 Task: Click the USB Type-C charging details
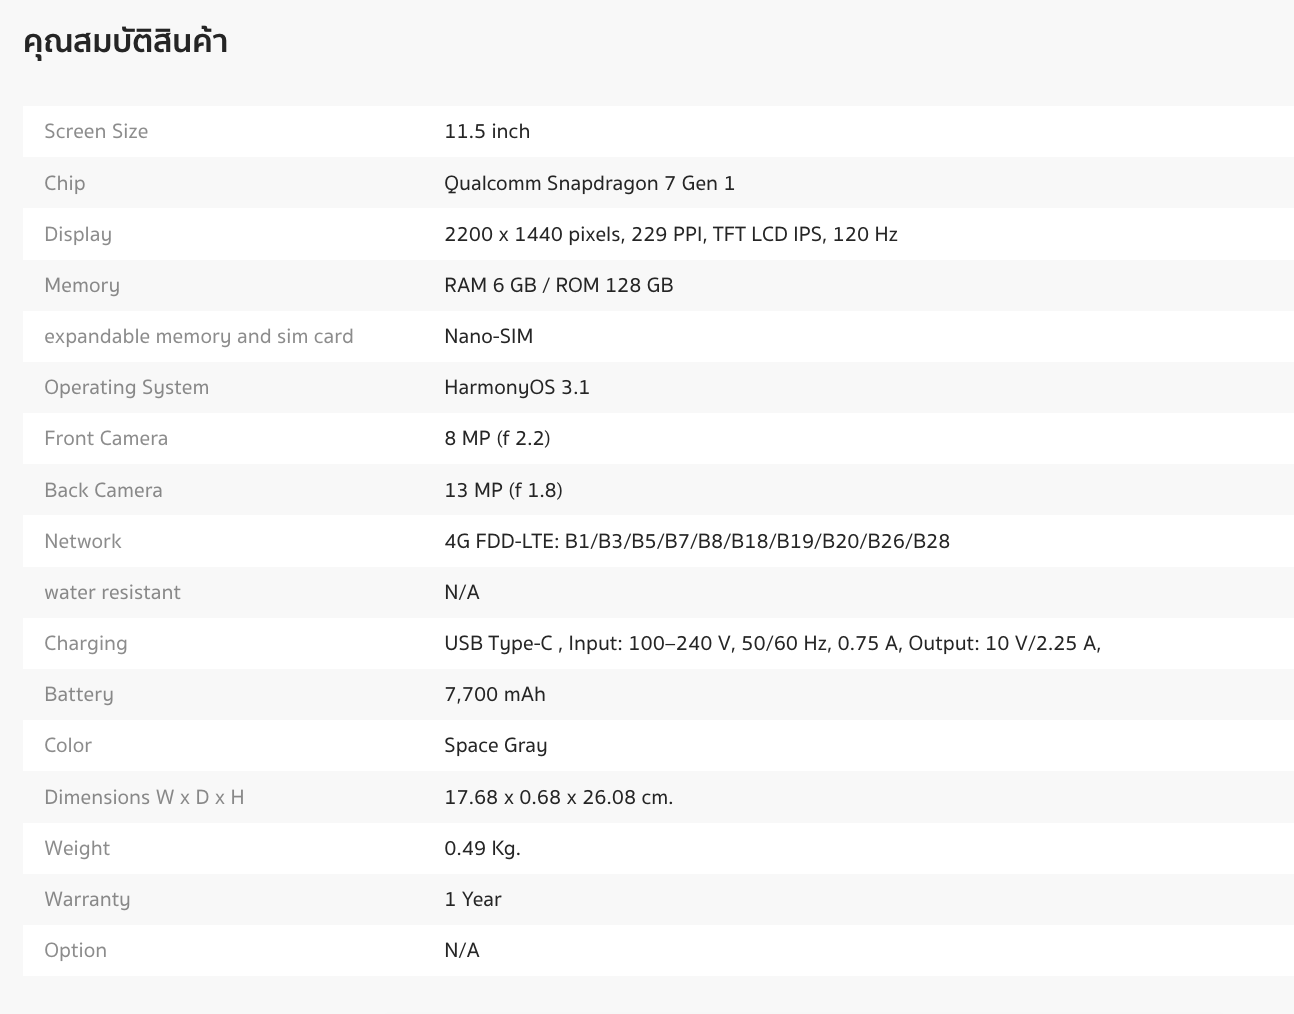pos(772,643)
